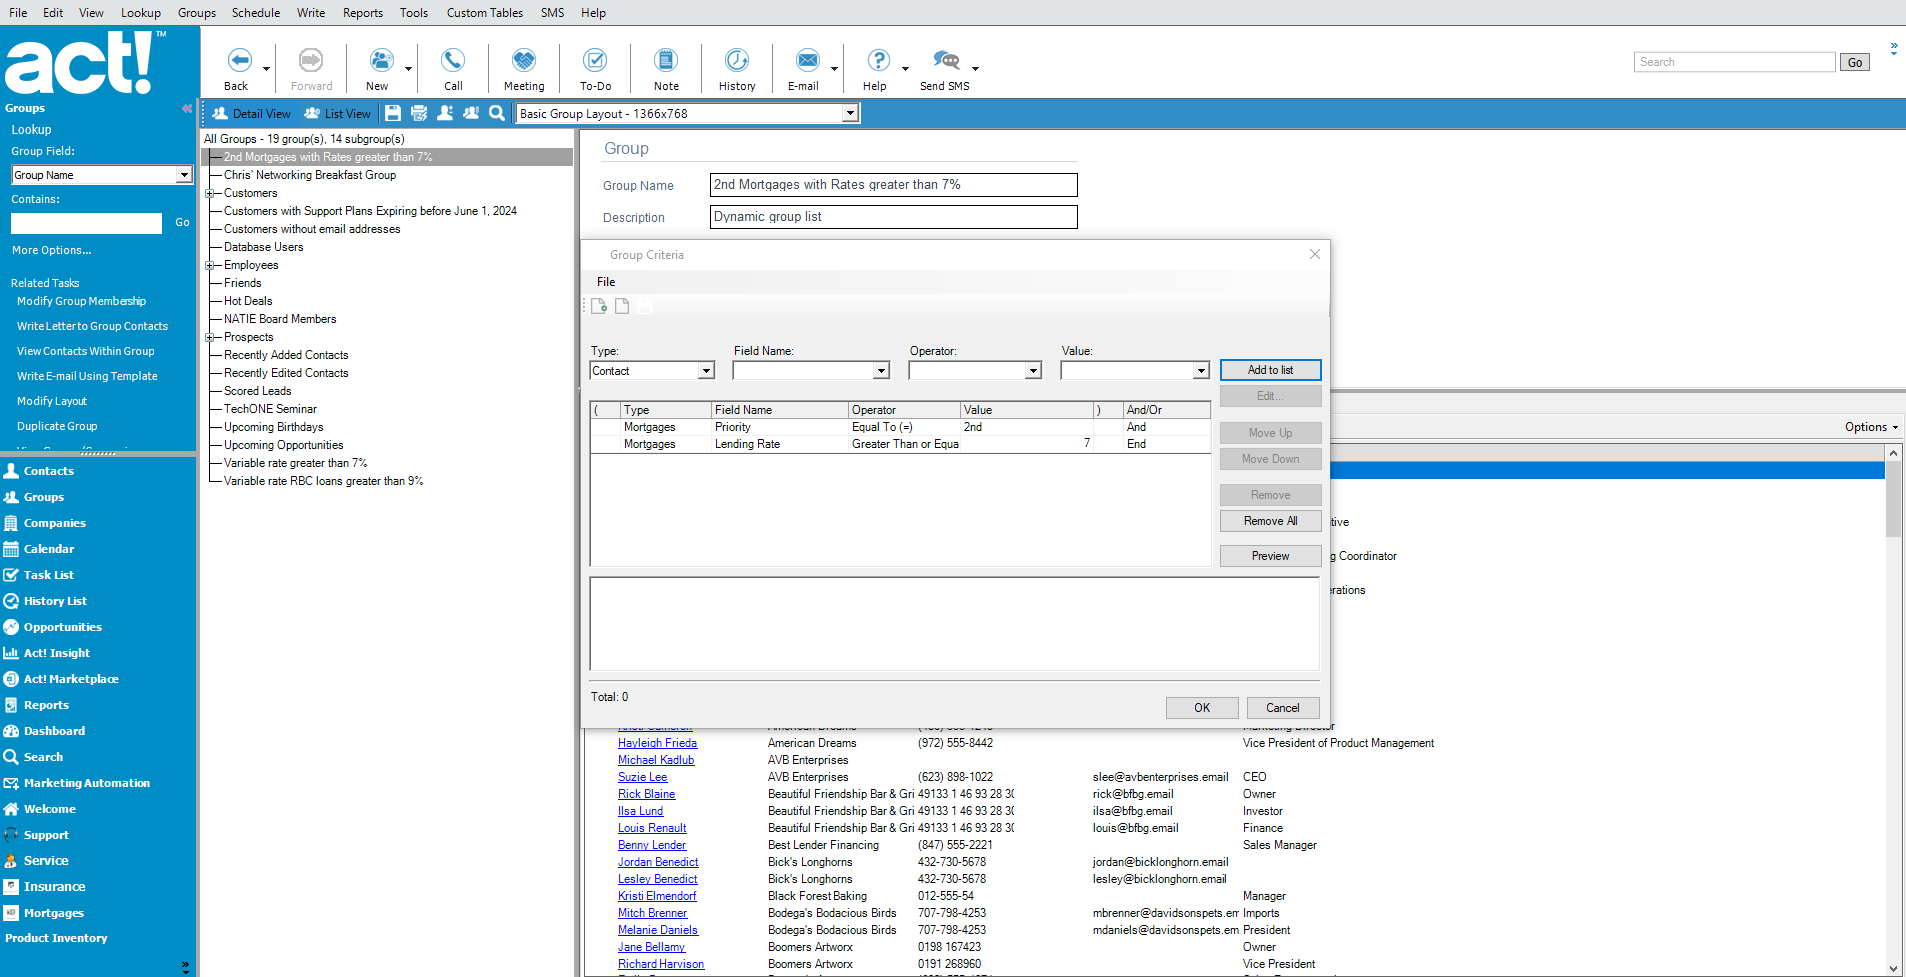Screen dimensions: 1906x977
Task: Open the Field Name dropdown
Action: point(881,371)
